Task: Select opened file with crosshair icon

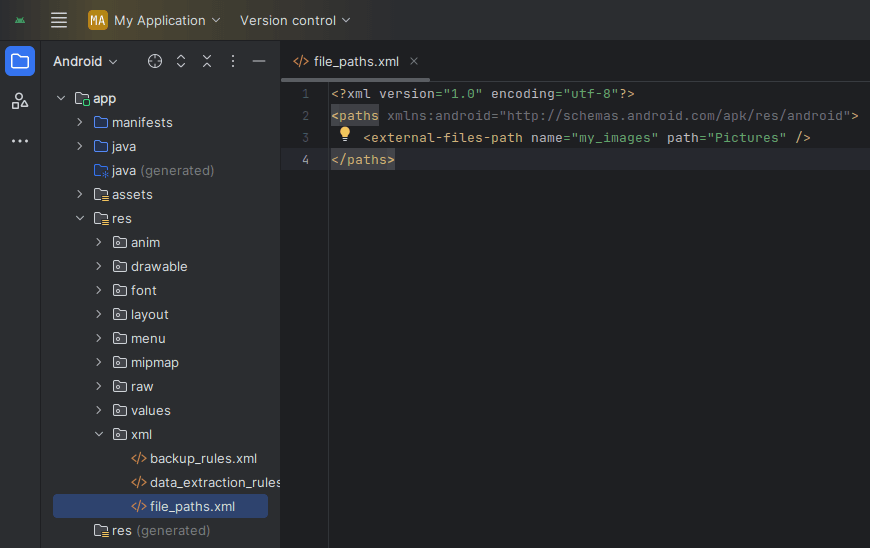Action: [155, 61]
